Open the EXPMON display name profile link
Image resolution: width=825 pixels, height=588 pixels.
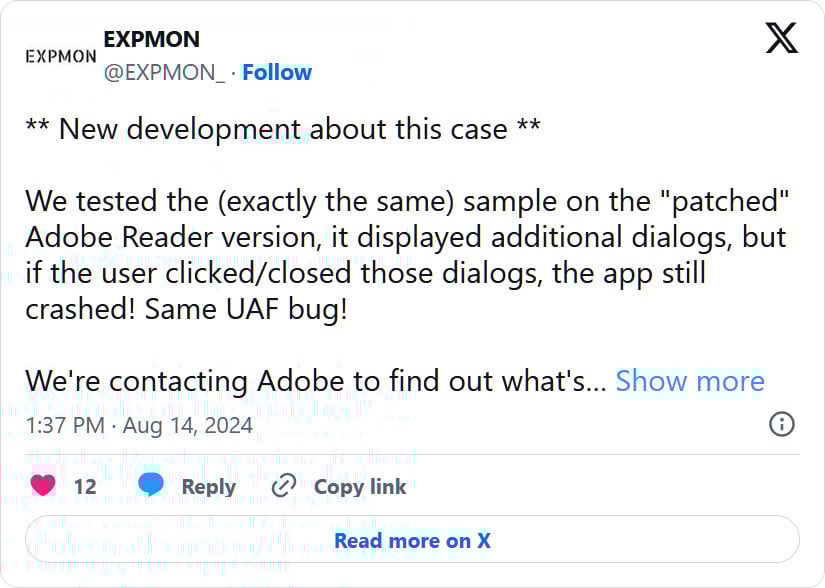pos(152,39)
